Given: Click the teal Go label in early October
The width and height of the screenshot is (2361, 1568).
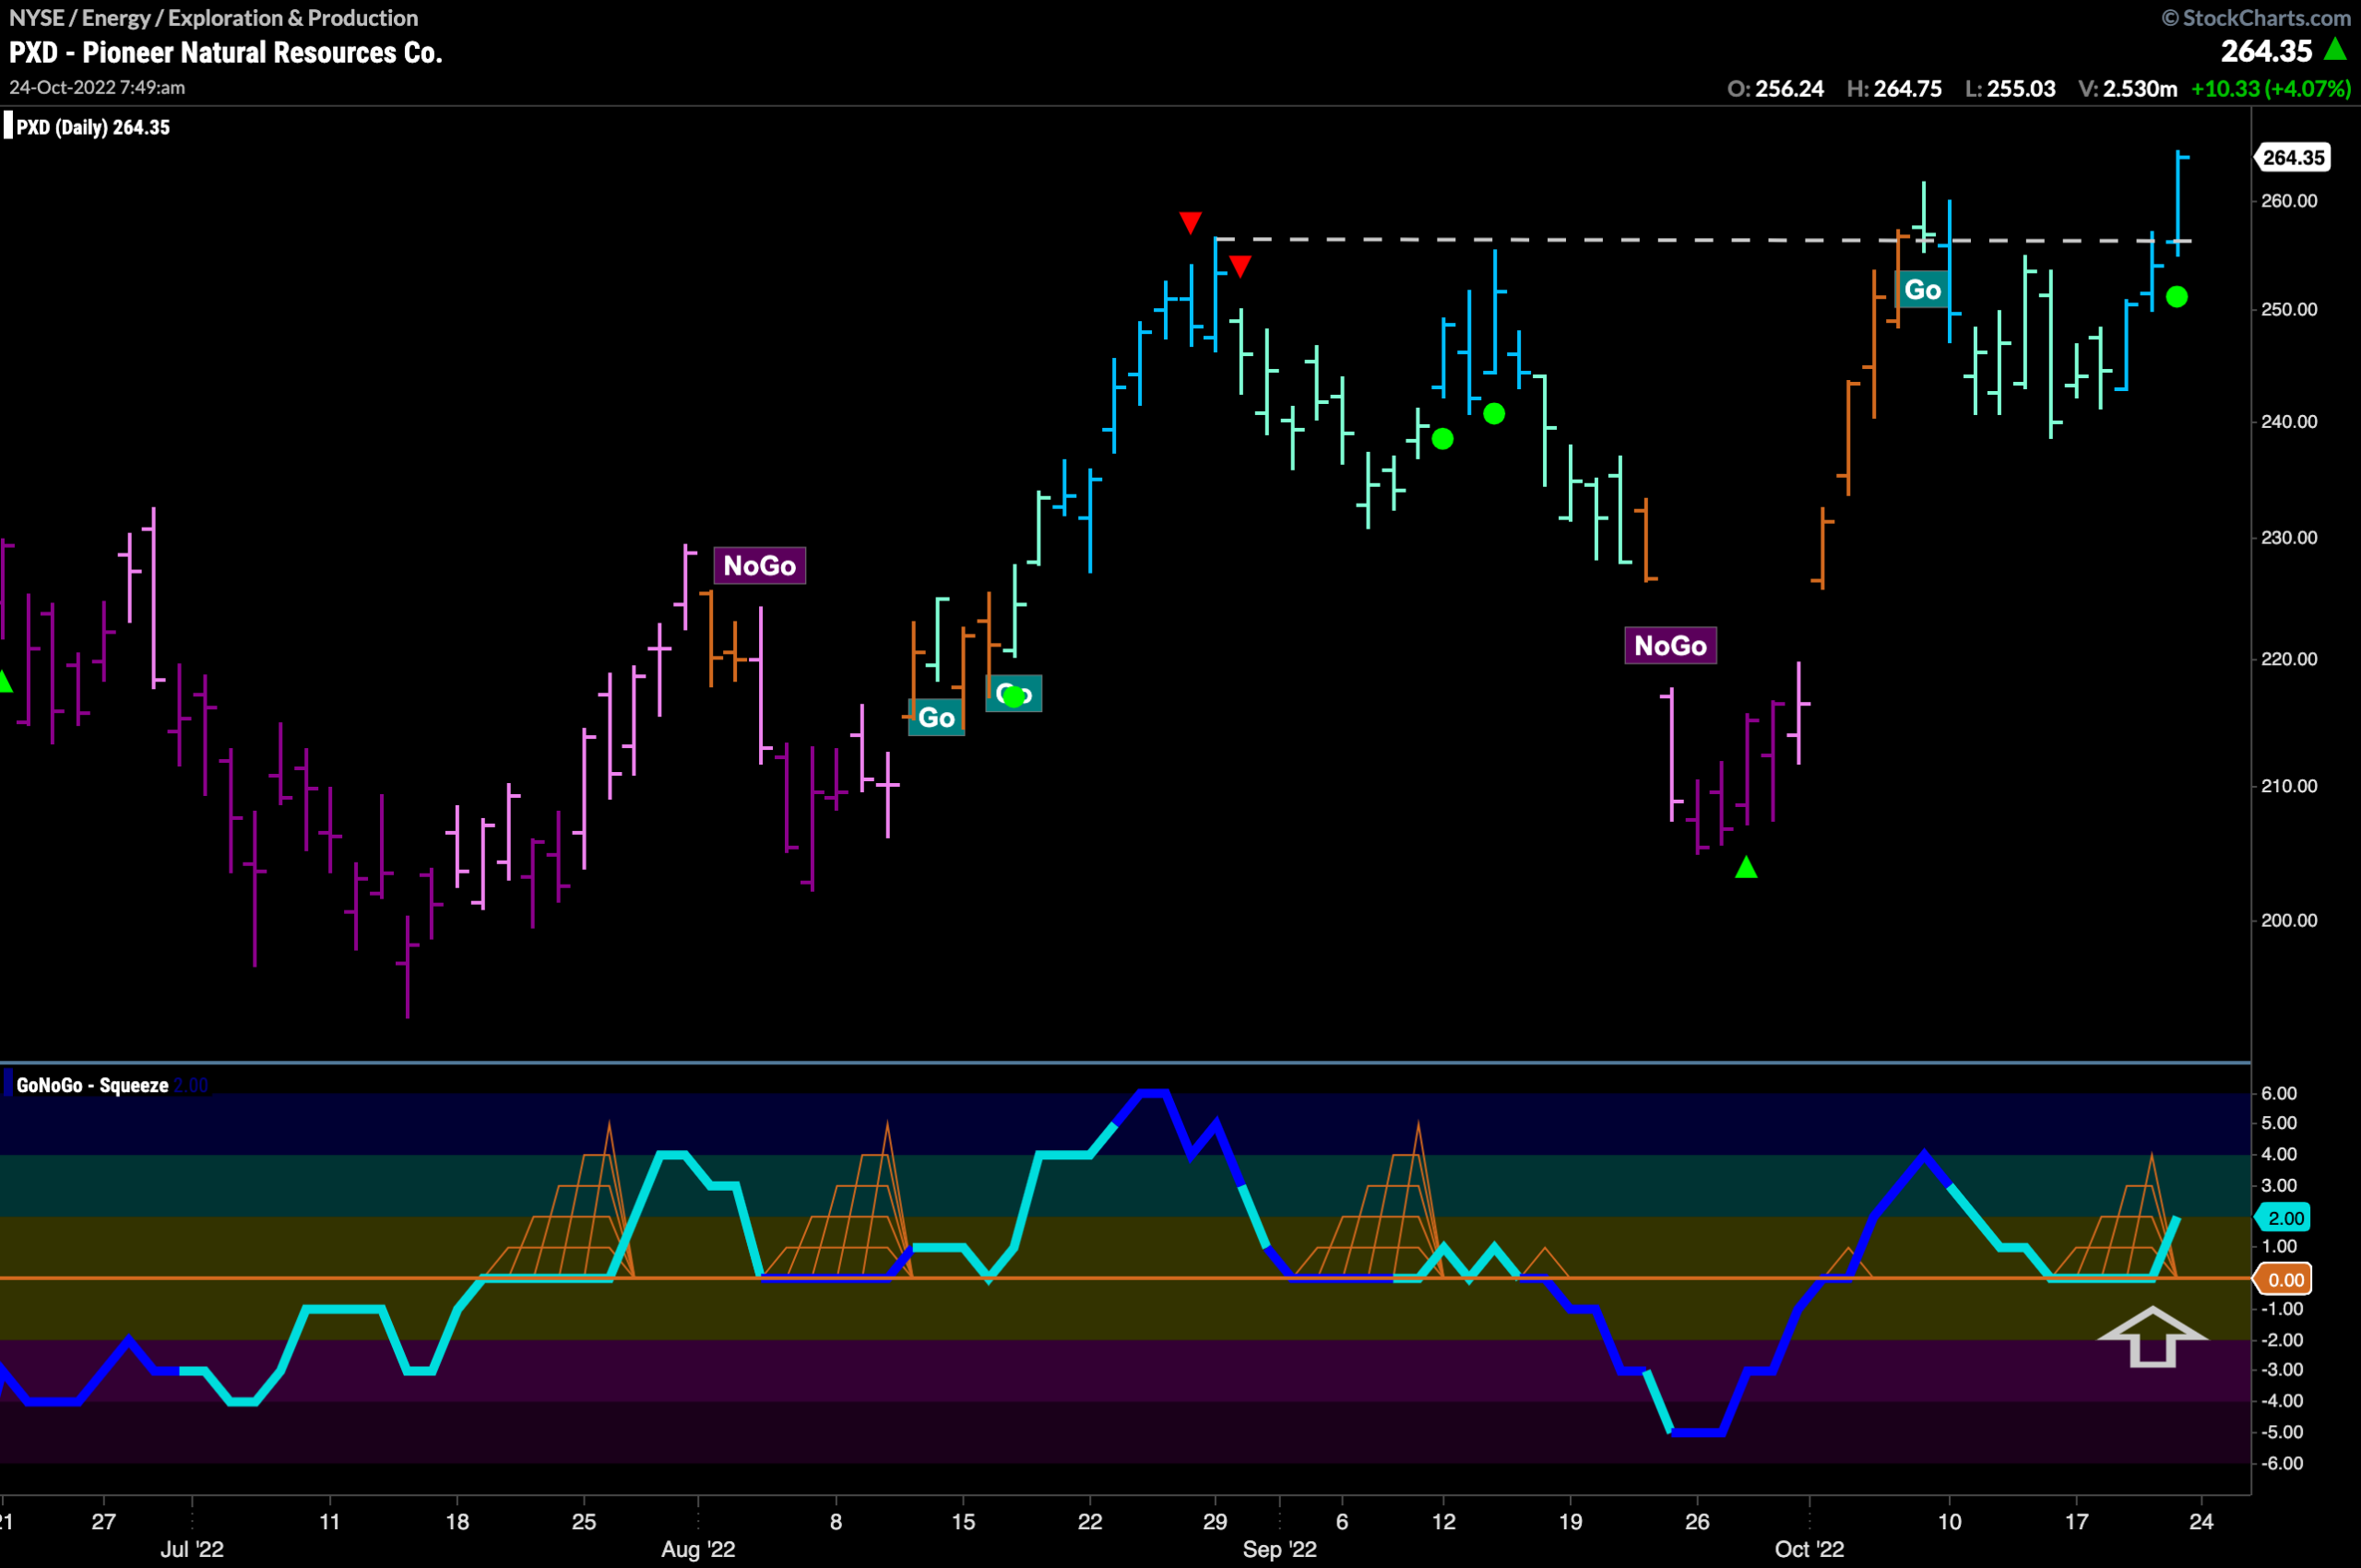Looking at the screenshot, I should (1922, 290).
